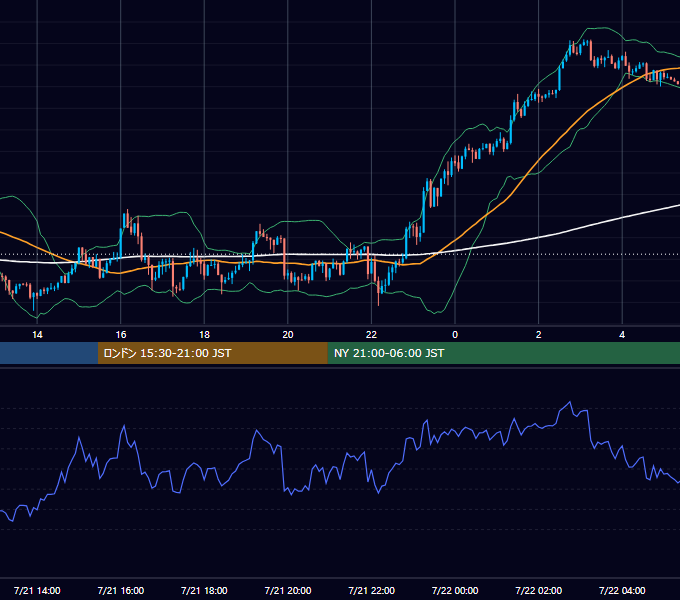Click the 14 hour label on price chart
Image resolution: width=680 pixels, height=600 pixels.
37,335
